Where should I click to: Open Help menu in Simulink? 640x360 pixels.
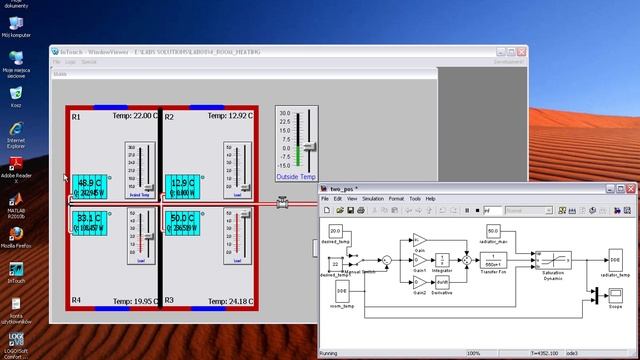coord(431,199)
